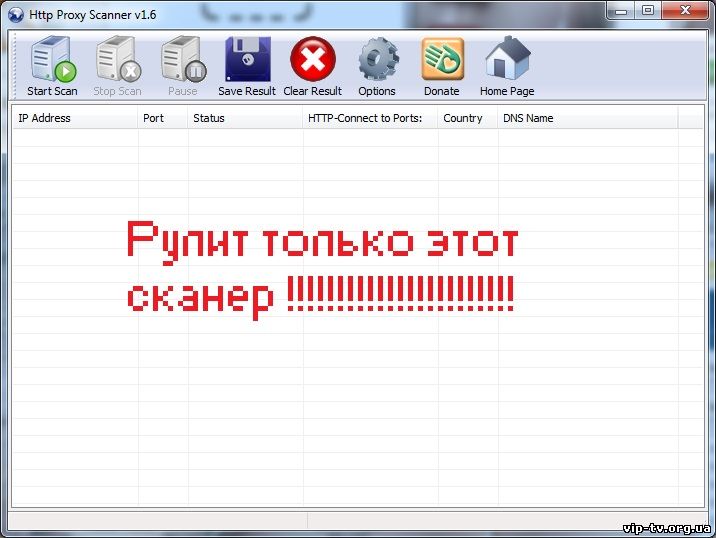Screen dimensions: 716x538
Task: Click the app icon in title bar
Action: click(16, 14)
